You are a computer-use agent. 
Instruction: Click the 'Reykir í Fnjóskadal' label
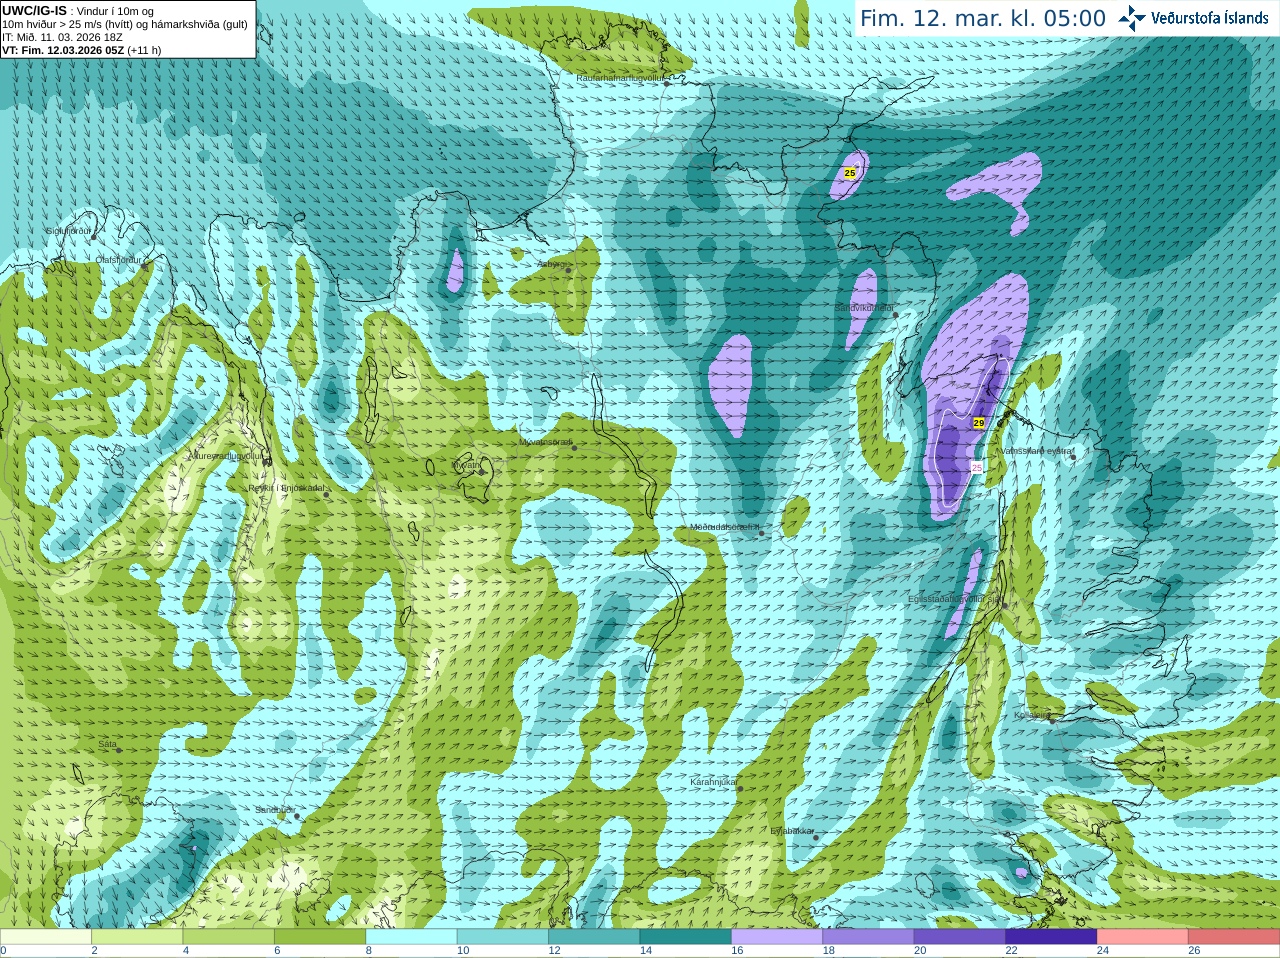286,488
